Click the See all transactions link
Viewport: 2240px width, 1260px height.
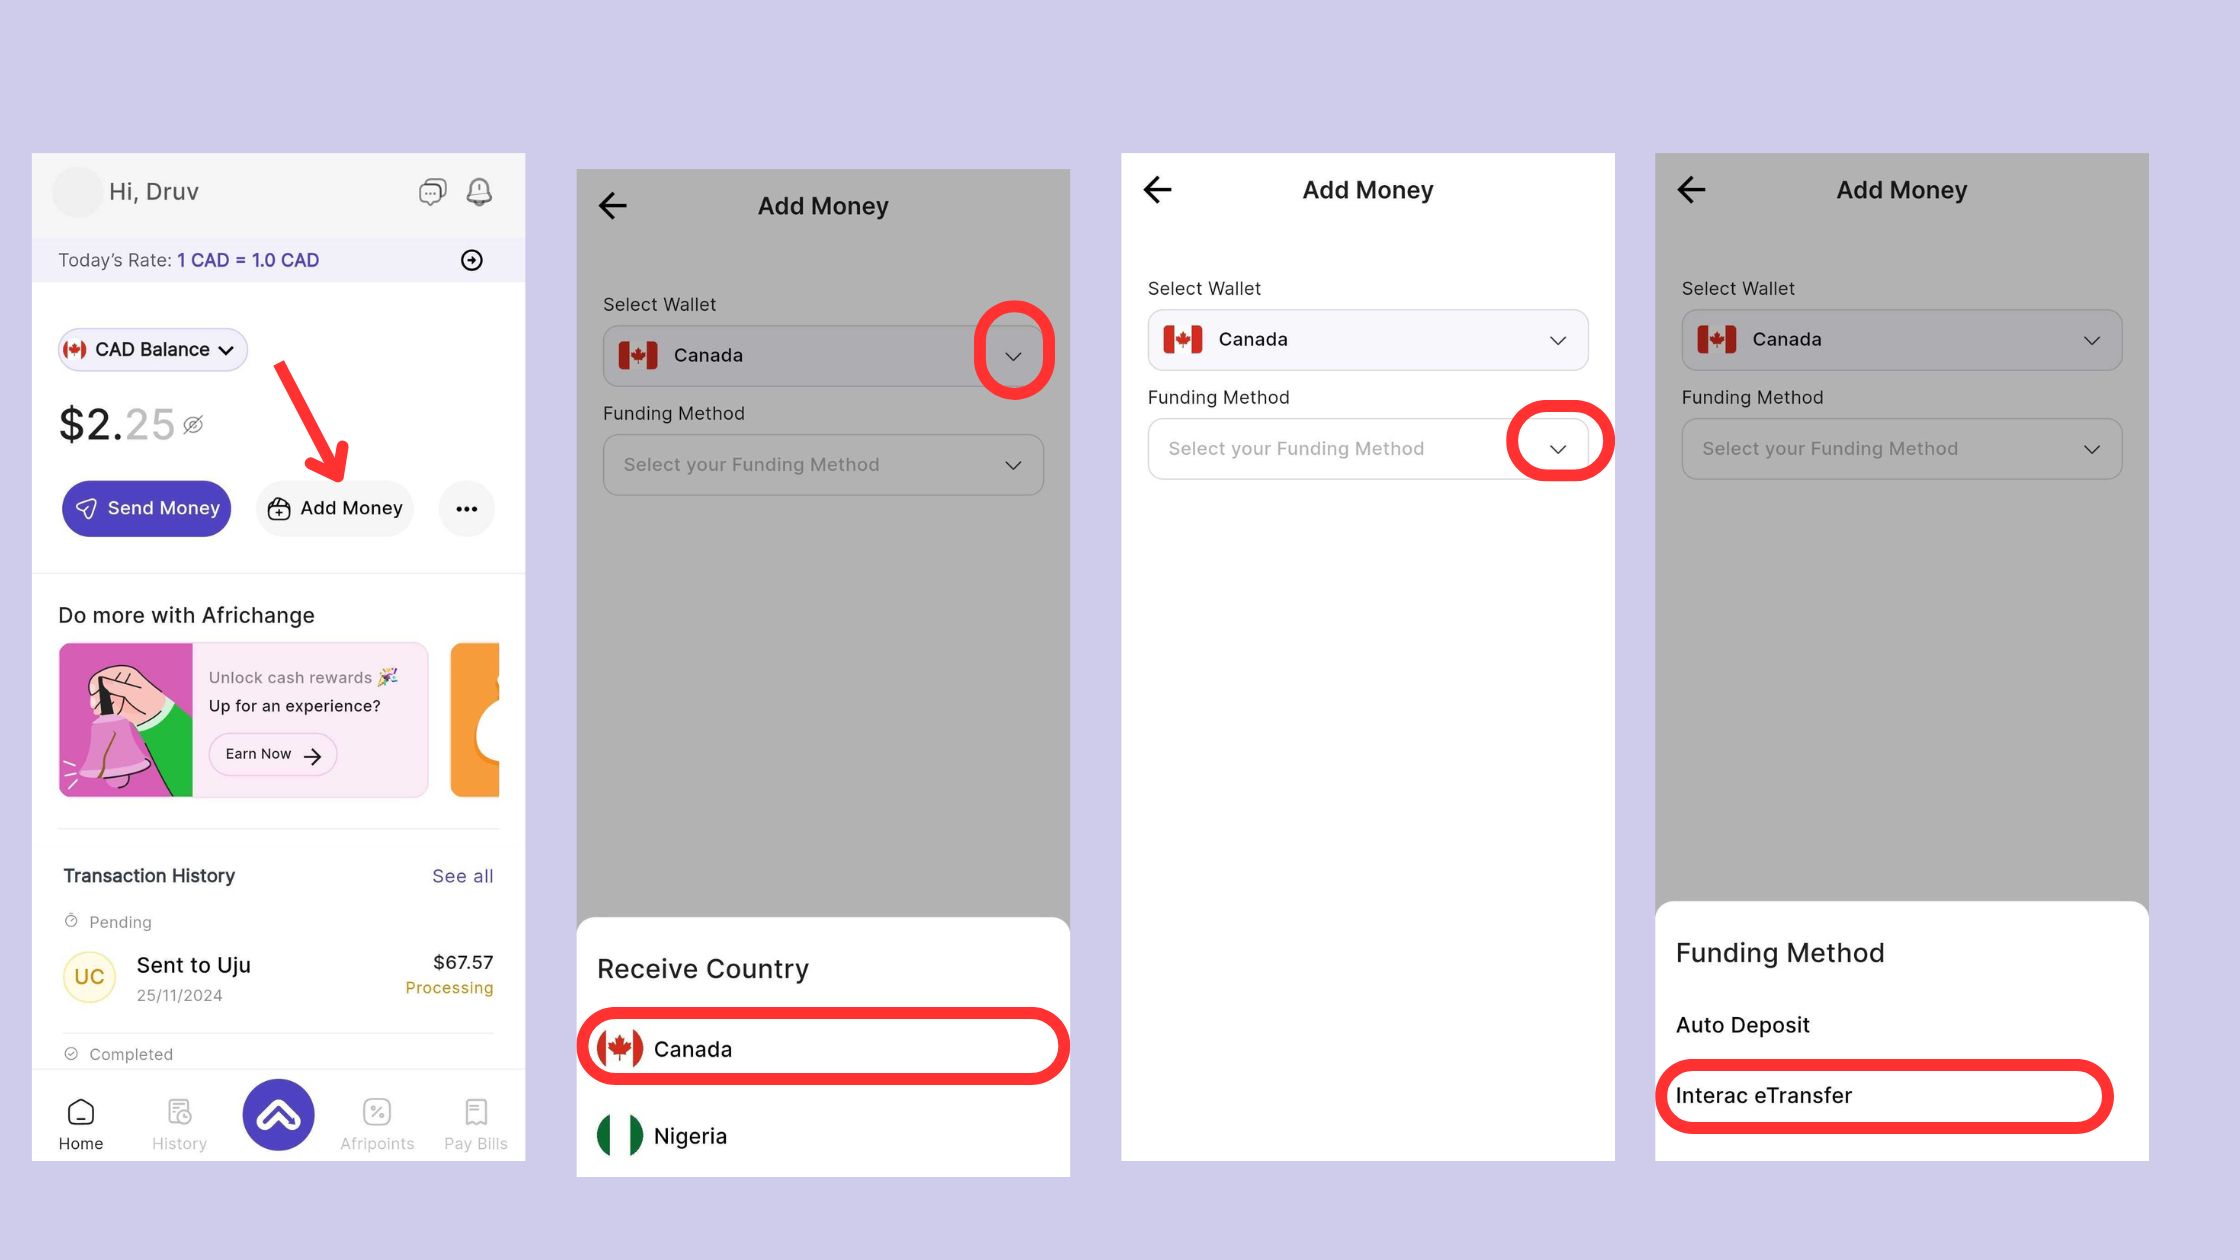click(462, 876)
